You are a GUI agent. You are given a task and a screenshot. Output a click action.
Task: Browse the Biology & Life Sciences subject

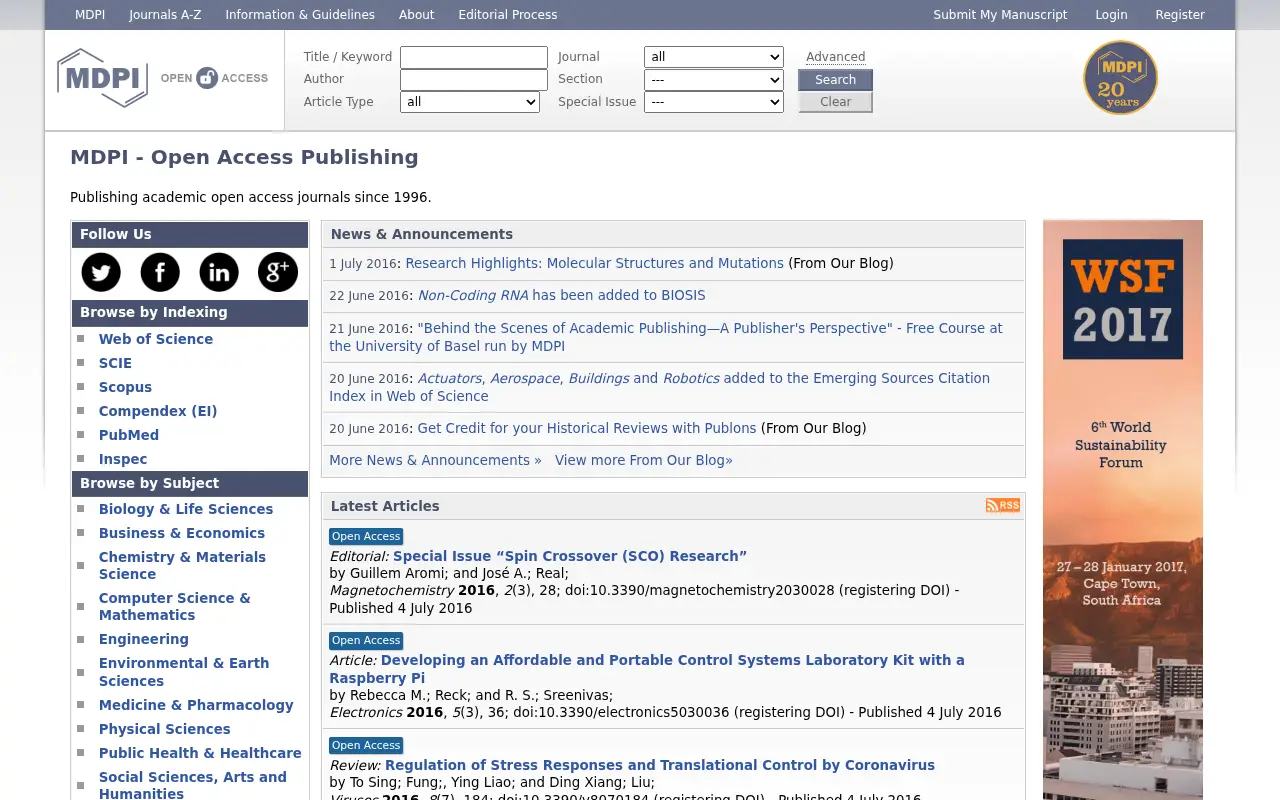(186, 509)
